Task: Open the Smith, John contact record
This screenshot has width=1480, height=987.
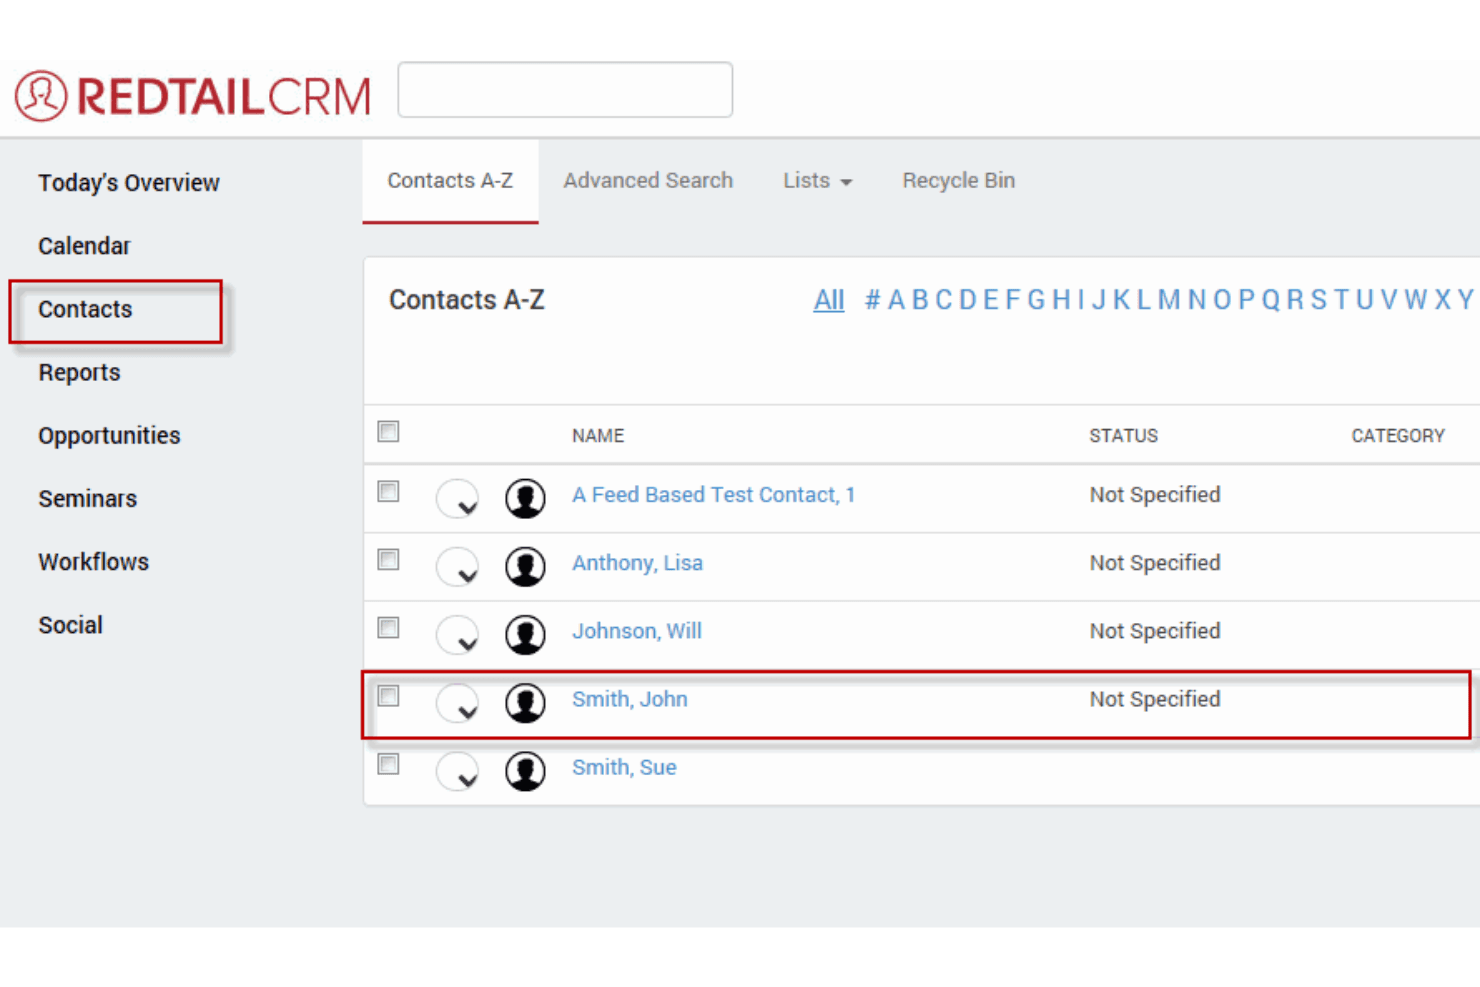Action: click(630, 699)
